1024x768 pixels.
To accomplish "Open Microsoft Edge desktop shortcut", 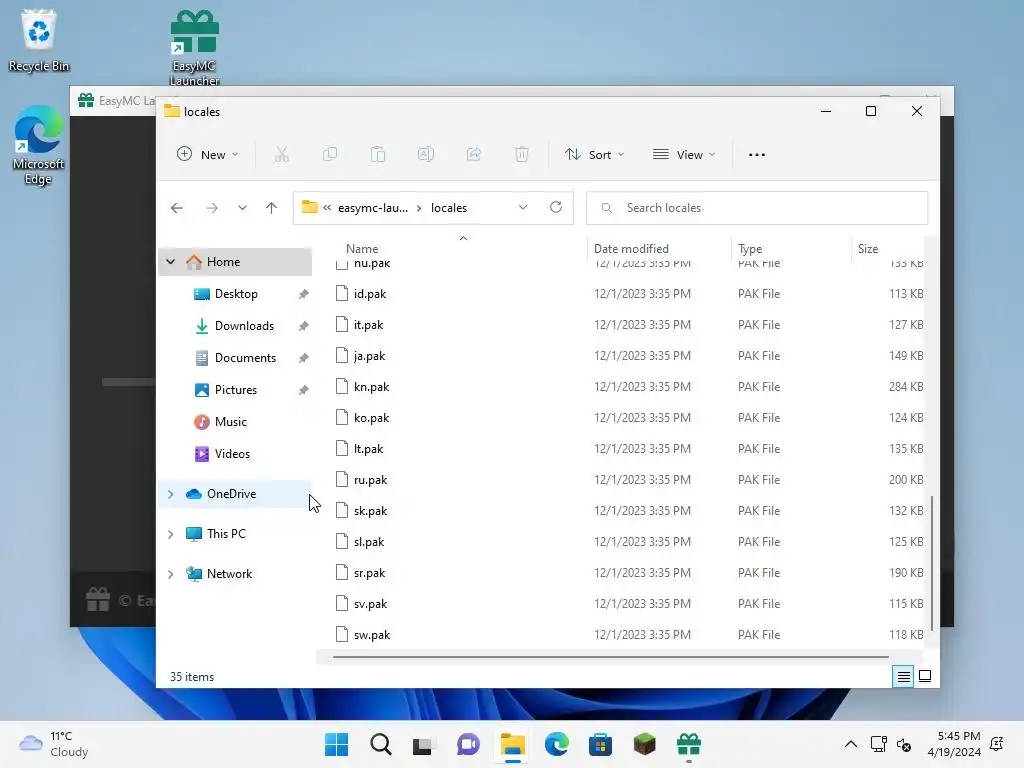I will pos(38,146).
